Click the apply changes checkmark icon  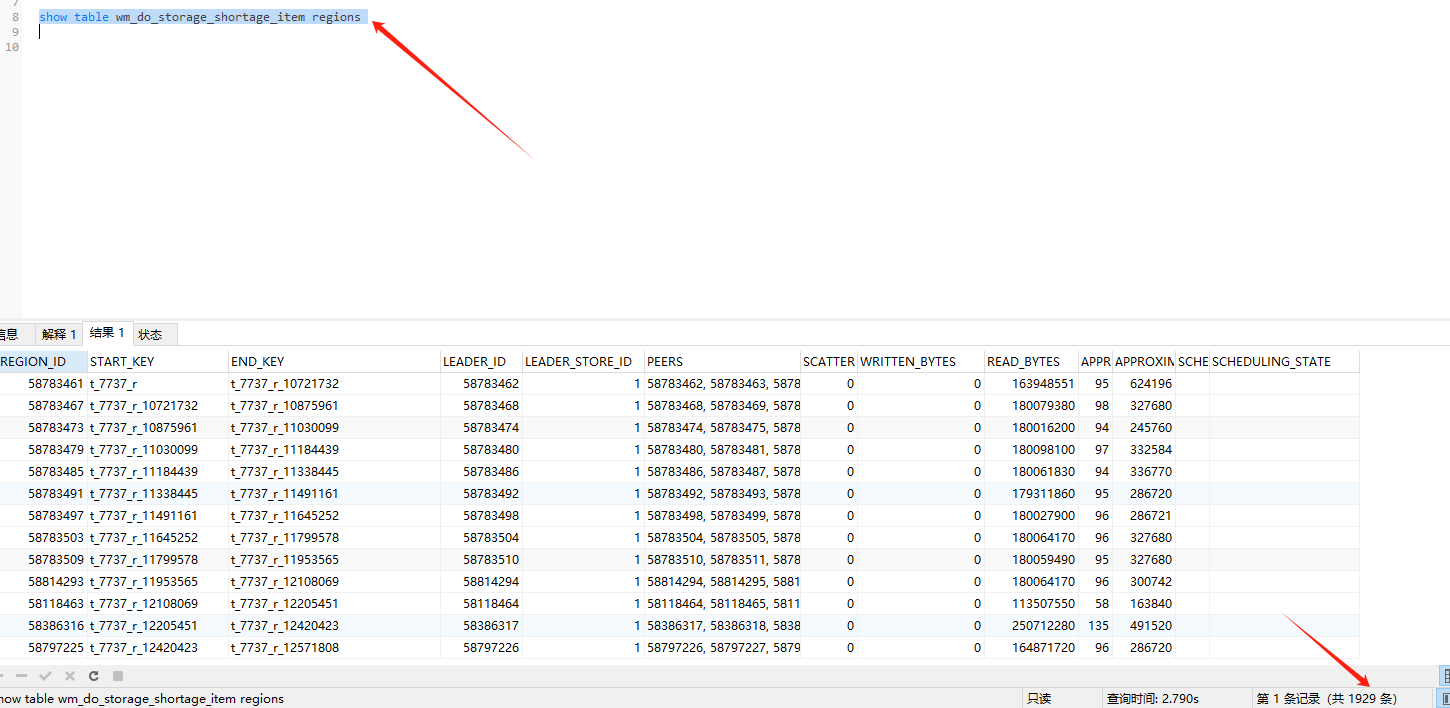click(x=44, y=676)
